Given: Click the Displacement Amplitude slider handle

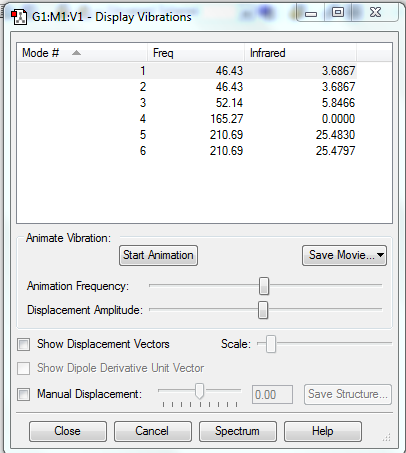Looking at the screenshot, I should coord(263,310).
